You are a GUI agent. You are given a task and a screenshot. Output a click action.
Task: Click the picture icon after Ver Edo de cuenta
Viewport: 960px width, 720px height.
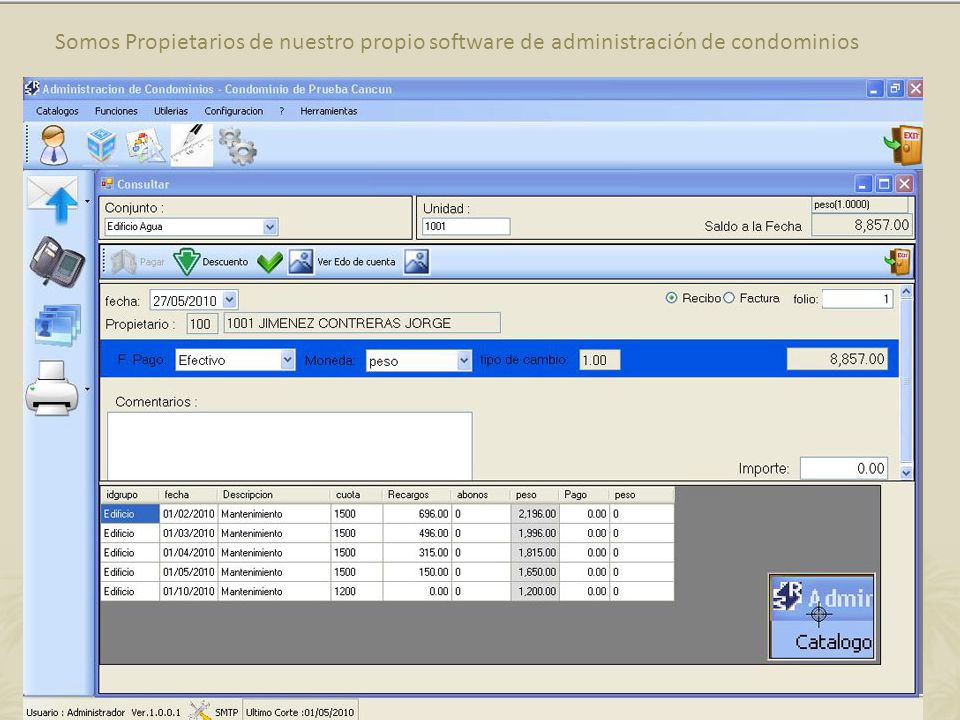tap(416, 262)
